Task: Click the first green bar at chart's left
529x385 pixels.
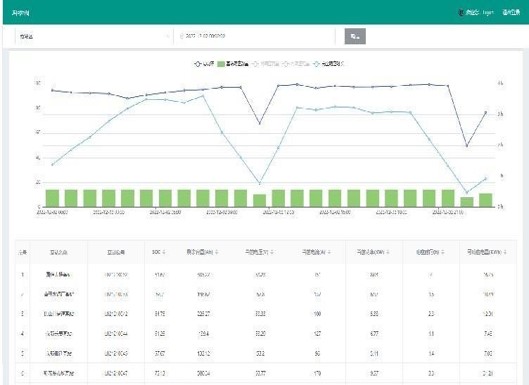Action: [52, 198]
